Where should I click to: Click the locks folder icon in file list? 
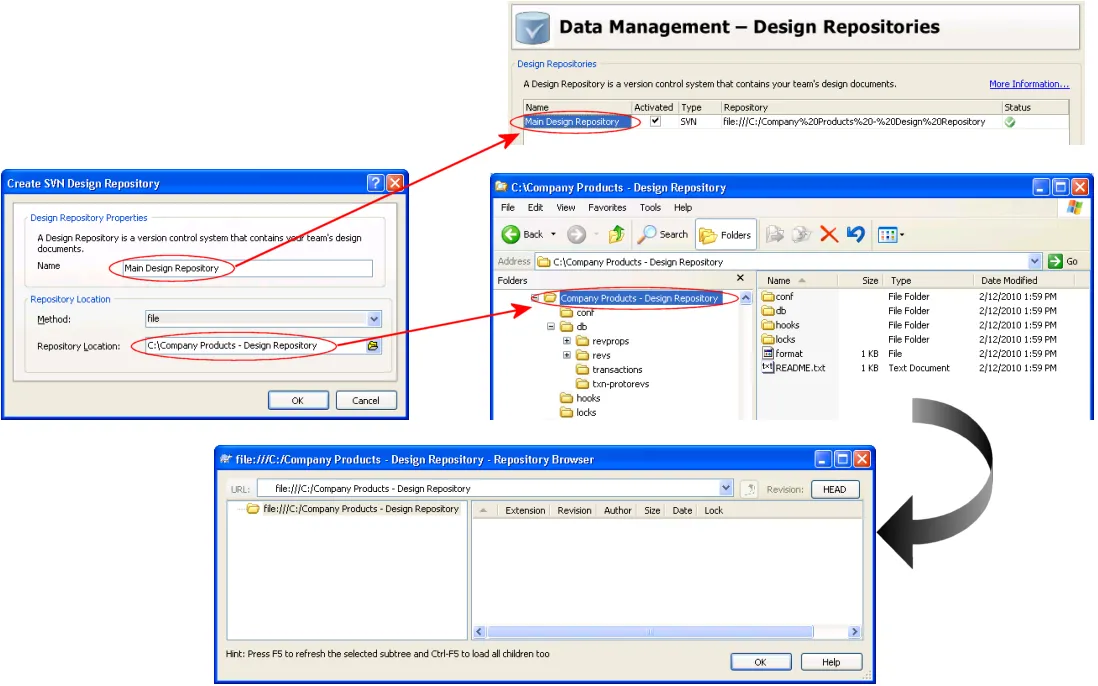click(768, 340)
